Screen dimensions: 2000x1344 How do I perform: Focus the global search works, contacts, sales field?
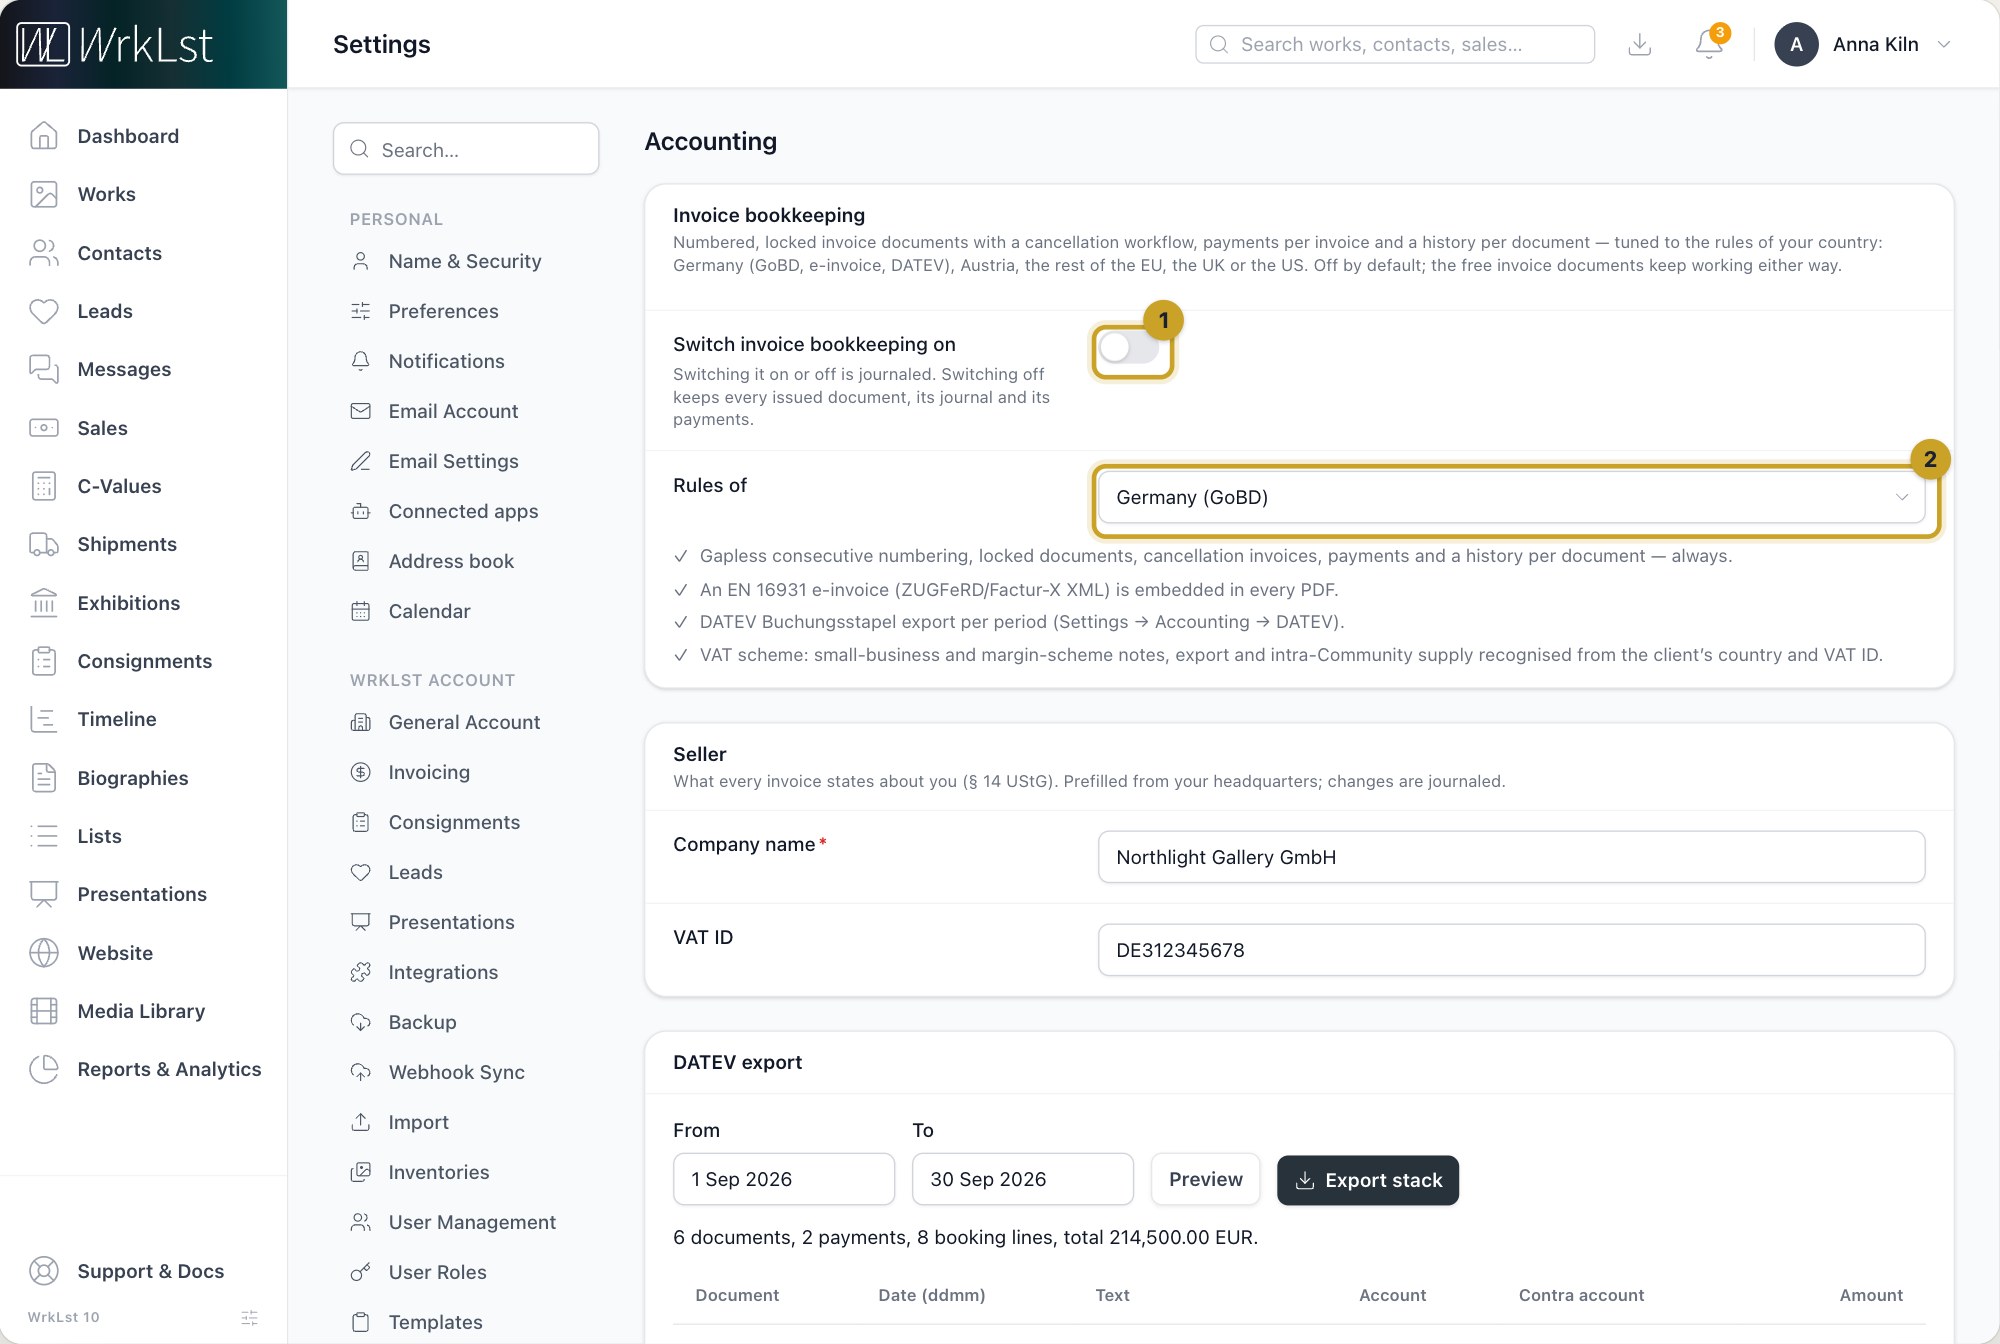[x=1395, y=44]
